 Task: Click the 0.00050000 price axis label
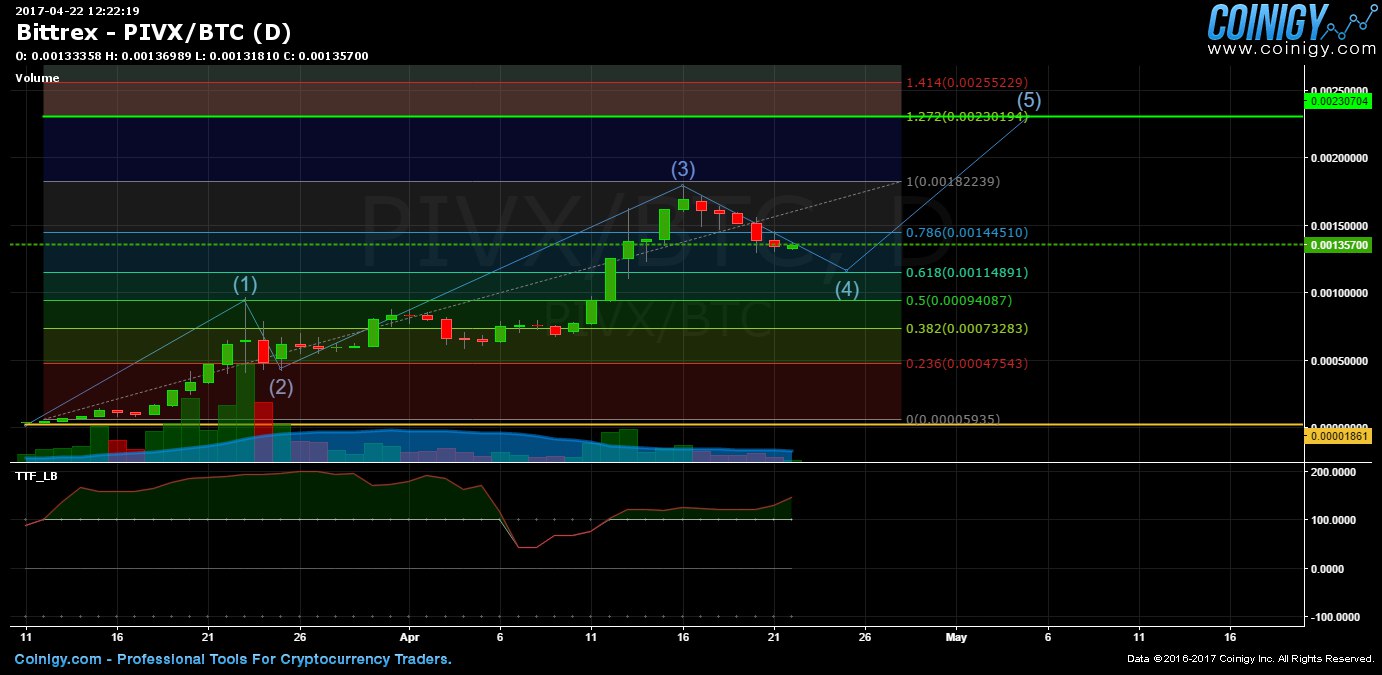(x=1340, y=361)
